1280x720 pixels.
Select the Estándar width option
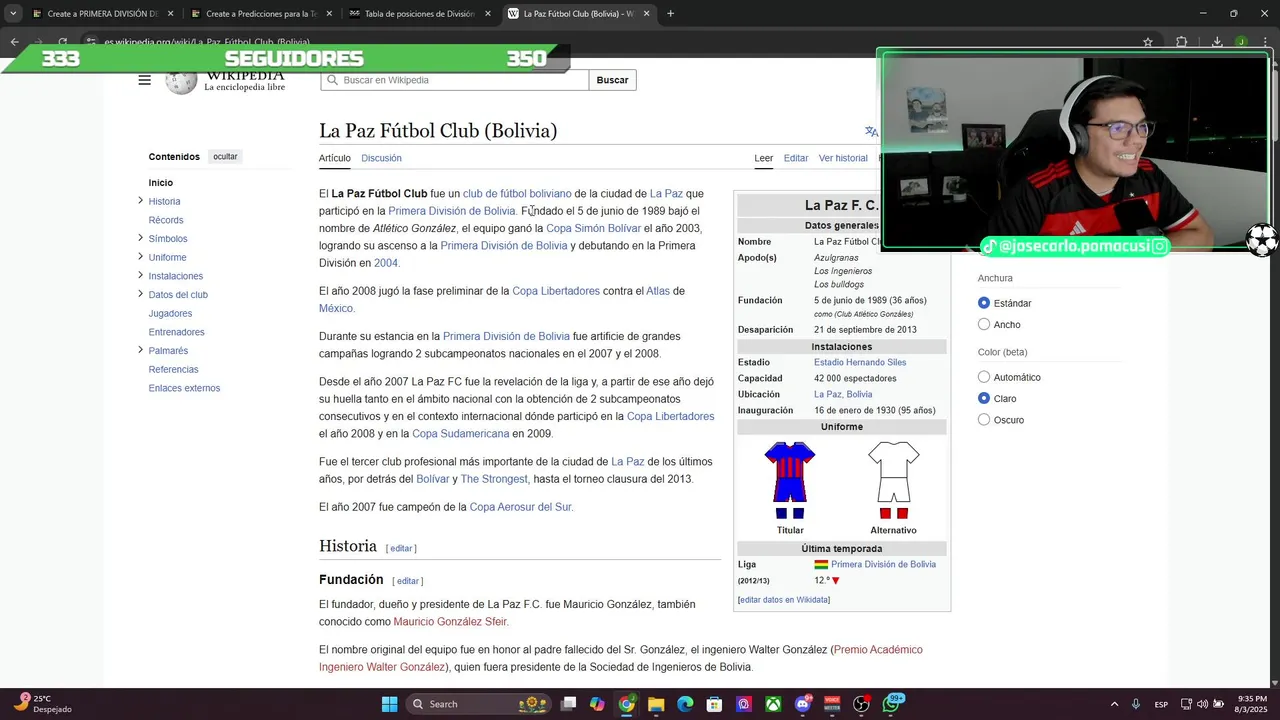984,303
